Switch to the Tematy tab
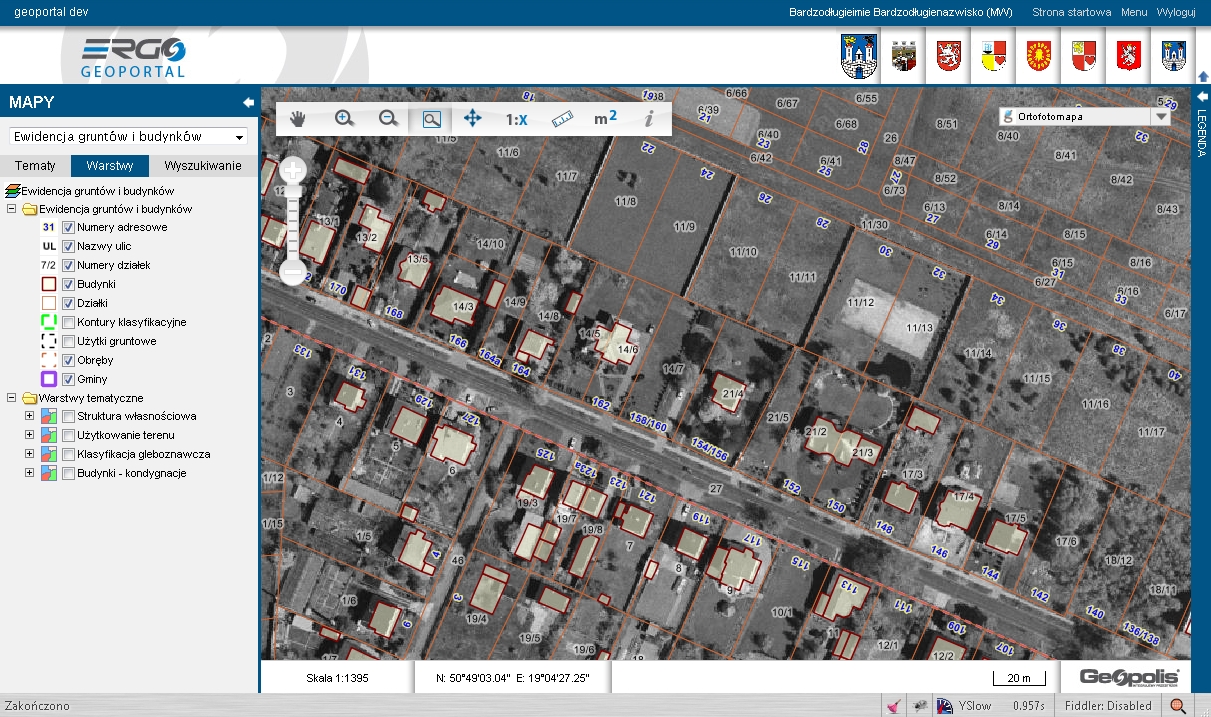The height and width of the screenshot is (717, 1211). point(35,166)
